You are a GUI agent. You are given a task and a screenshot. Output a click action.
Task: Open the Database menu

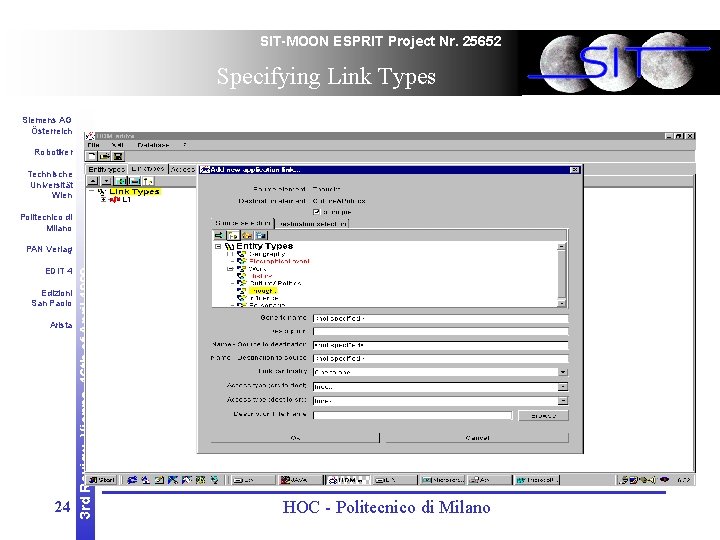(153, 145)
